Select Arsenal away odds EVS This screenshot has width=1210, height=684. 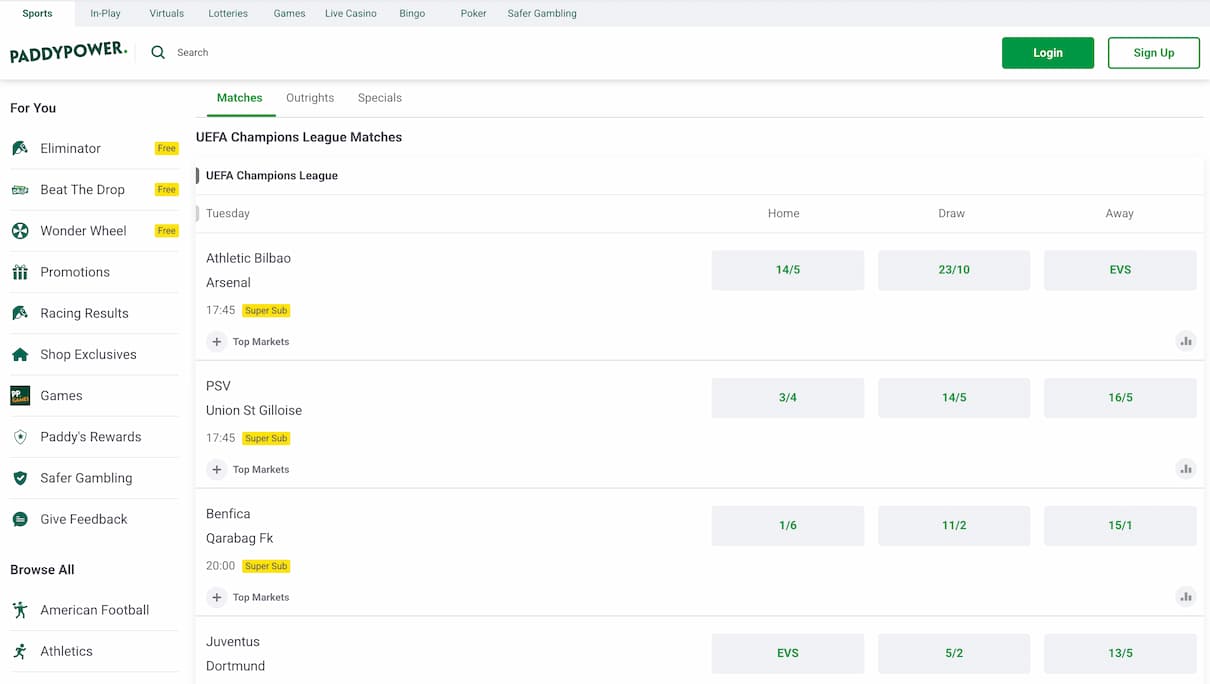coord(1120,270)
